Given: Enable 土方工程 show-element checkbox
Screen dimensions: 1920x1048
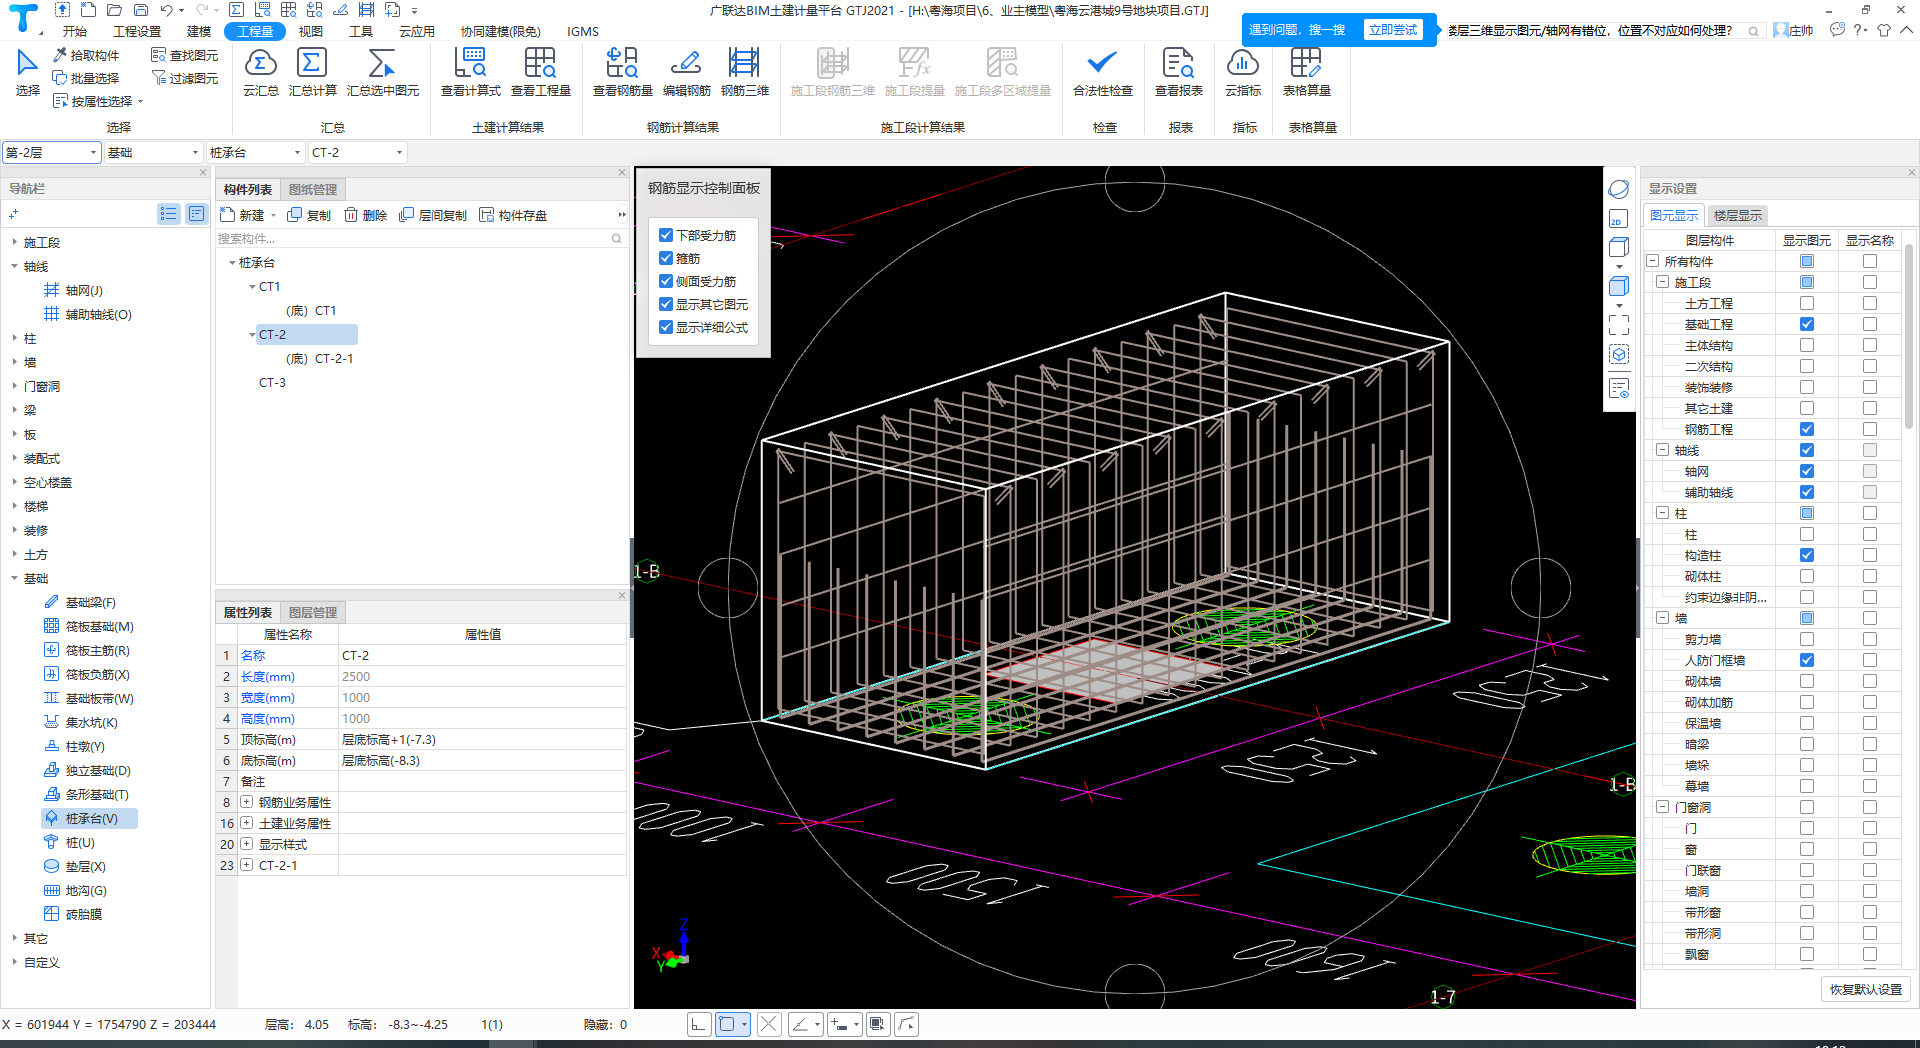Looking at the screenshot, I should (x=1806, y=303).
